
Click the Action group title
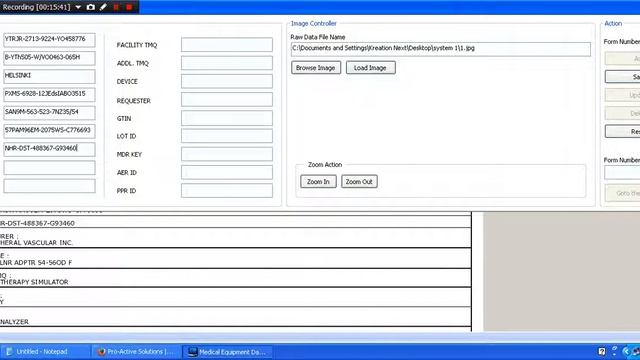point(613,24)
